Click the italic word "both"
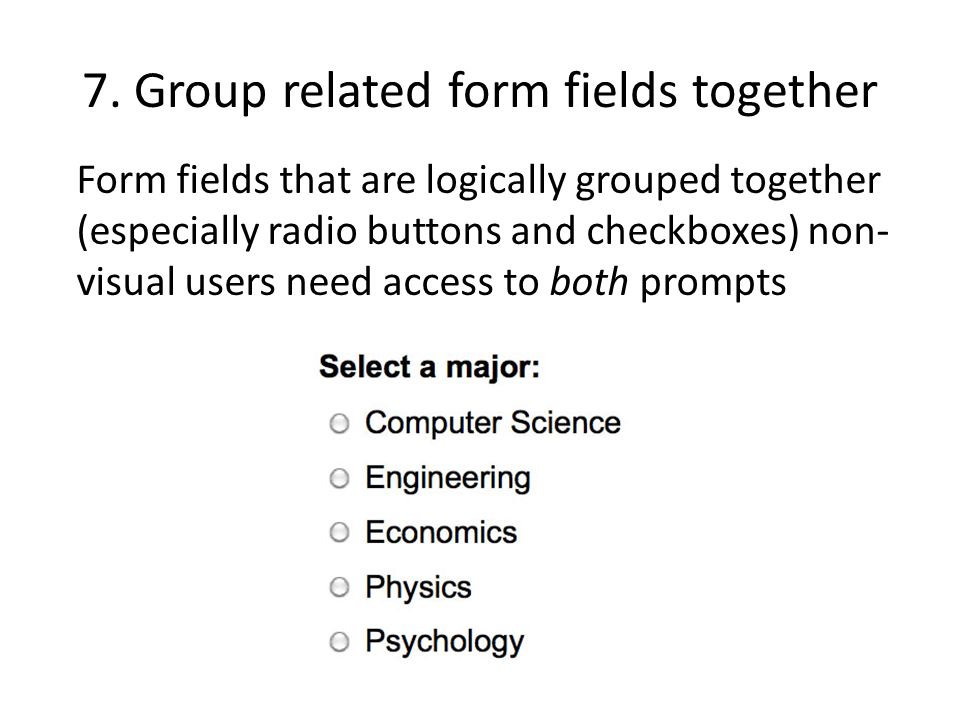Screen dimensions: 960x720 point(589,282)
